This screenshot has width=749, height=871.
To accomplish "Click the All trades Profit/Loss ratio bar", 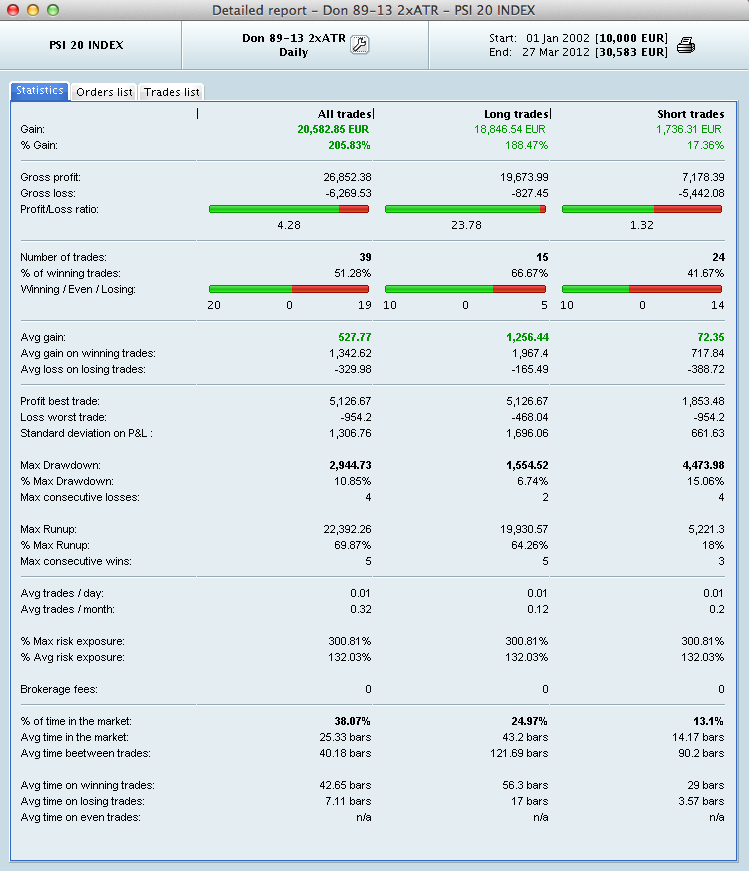I will (289, 209).
